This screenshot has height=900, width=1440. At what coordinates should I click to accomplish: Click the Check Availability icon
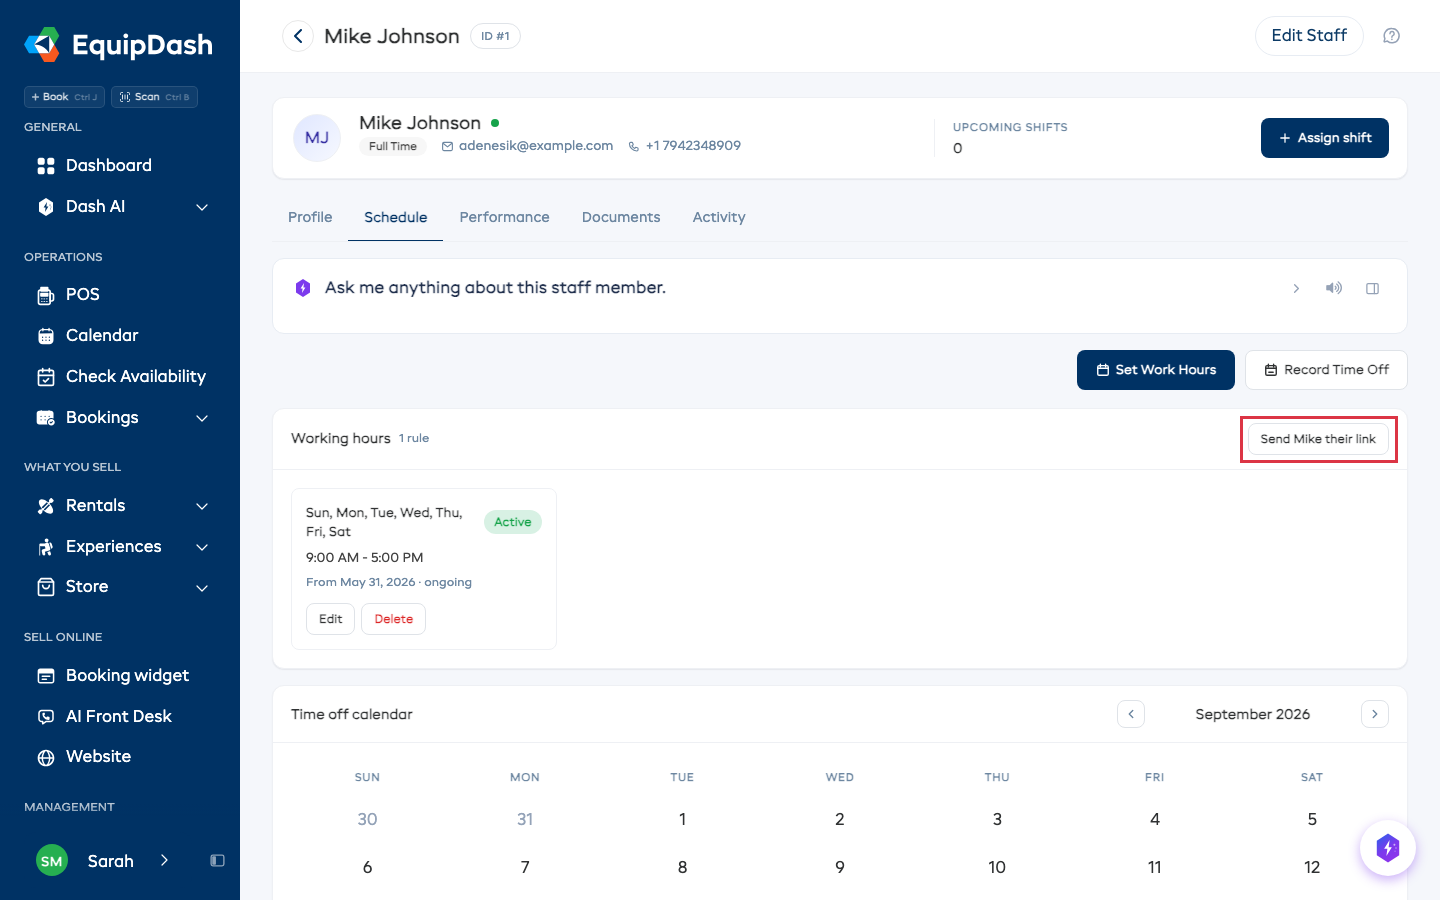[x=46, y=377]
